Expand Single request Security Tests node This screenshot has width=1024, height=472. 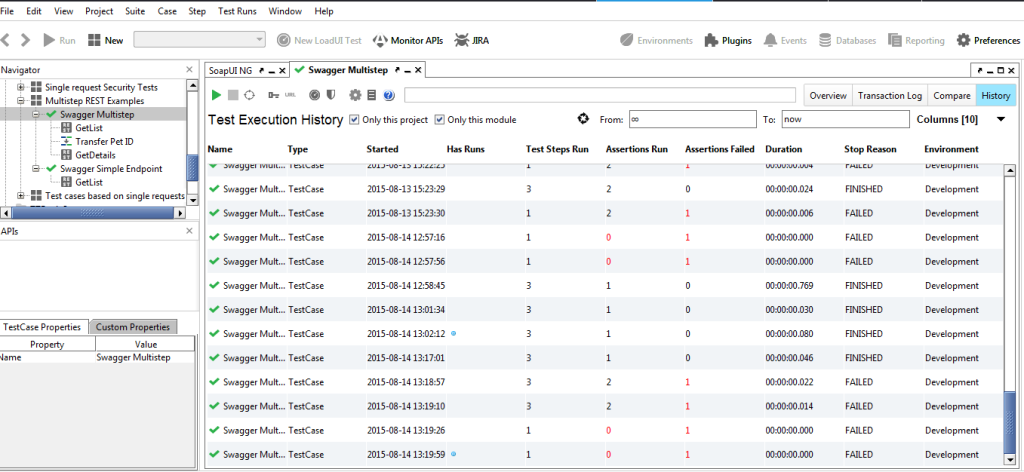click(x=21, y=87)
